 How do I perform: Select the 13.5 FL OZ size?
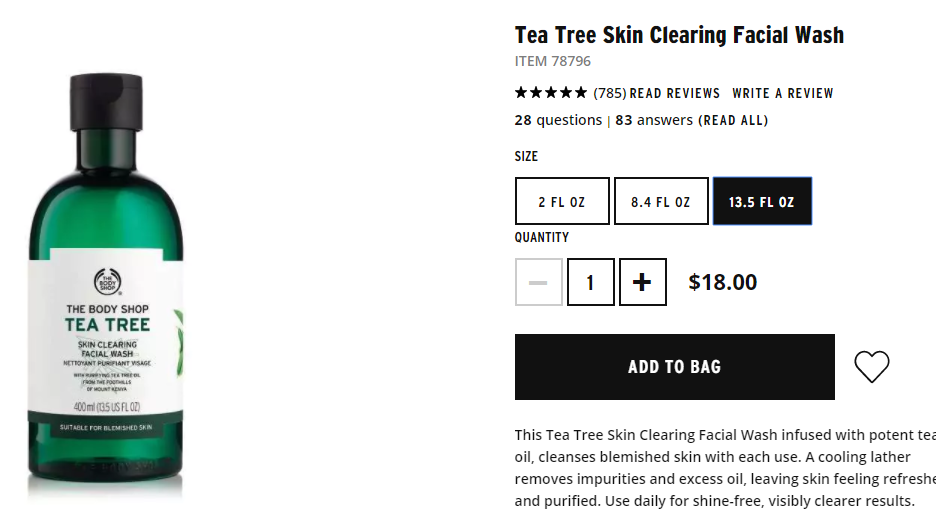(761, 202)
